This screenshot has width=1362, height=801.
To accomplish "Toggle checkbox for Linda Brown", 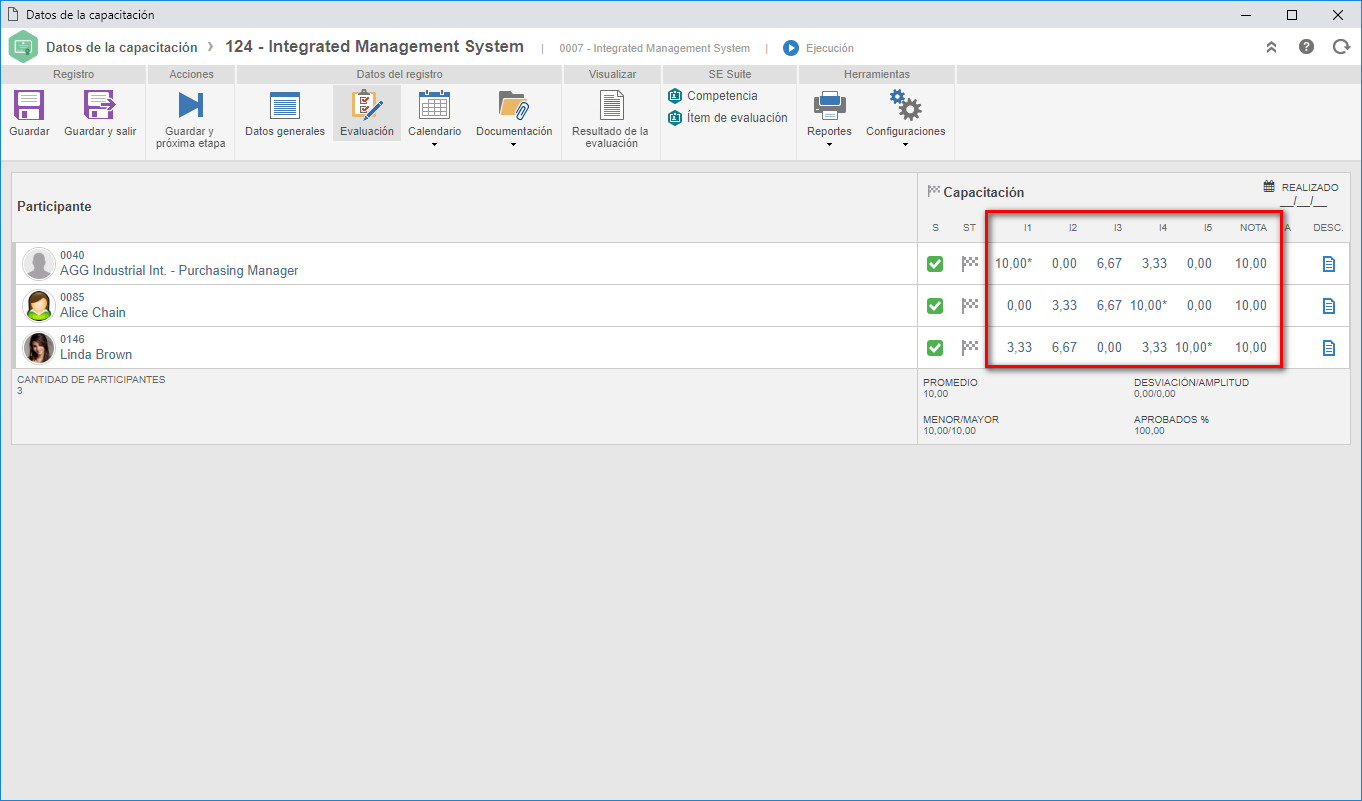I will 935,348.
